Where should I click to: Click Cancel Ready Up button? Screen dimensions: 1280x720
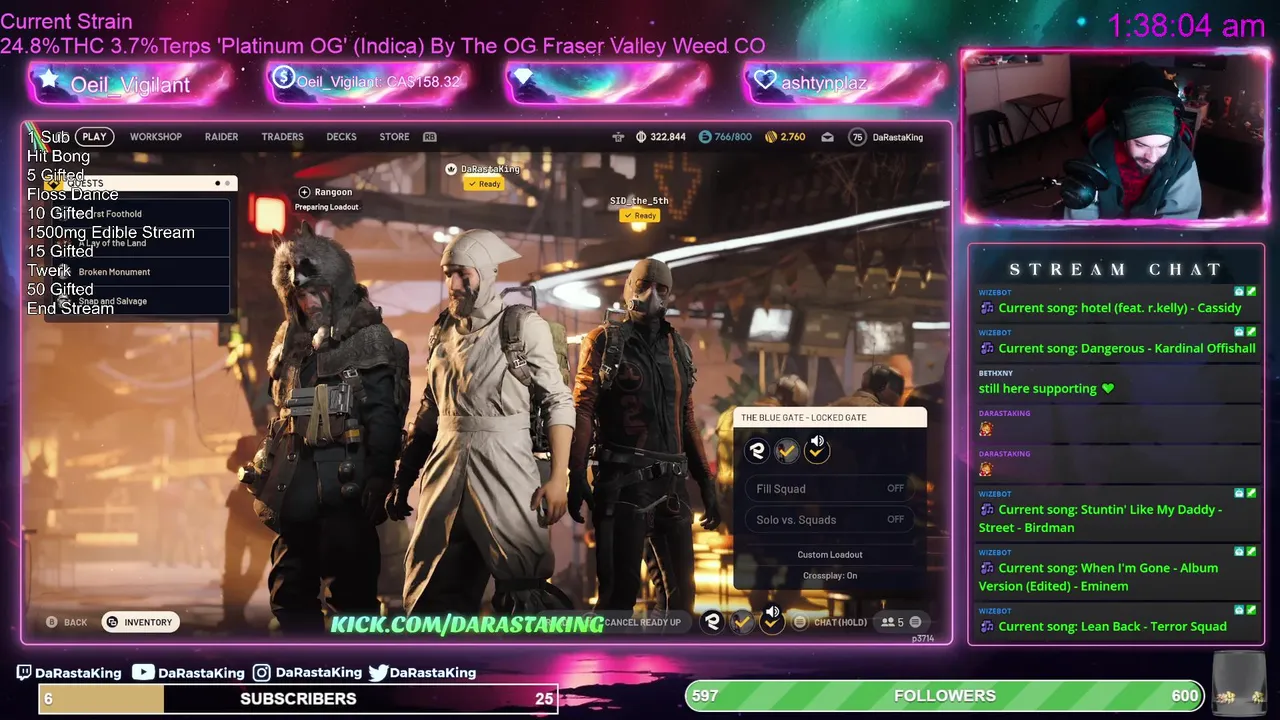[642, 622]
